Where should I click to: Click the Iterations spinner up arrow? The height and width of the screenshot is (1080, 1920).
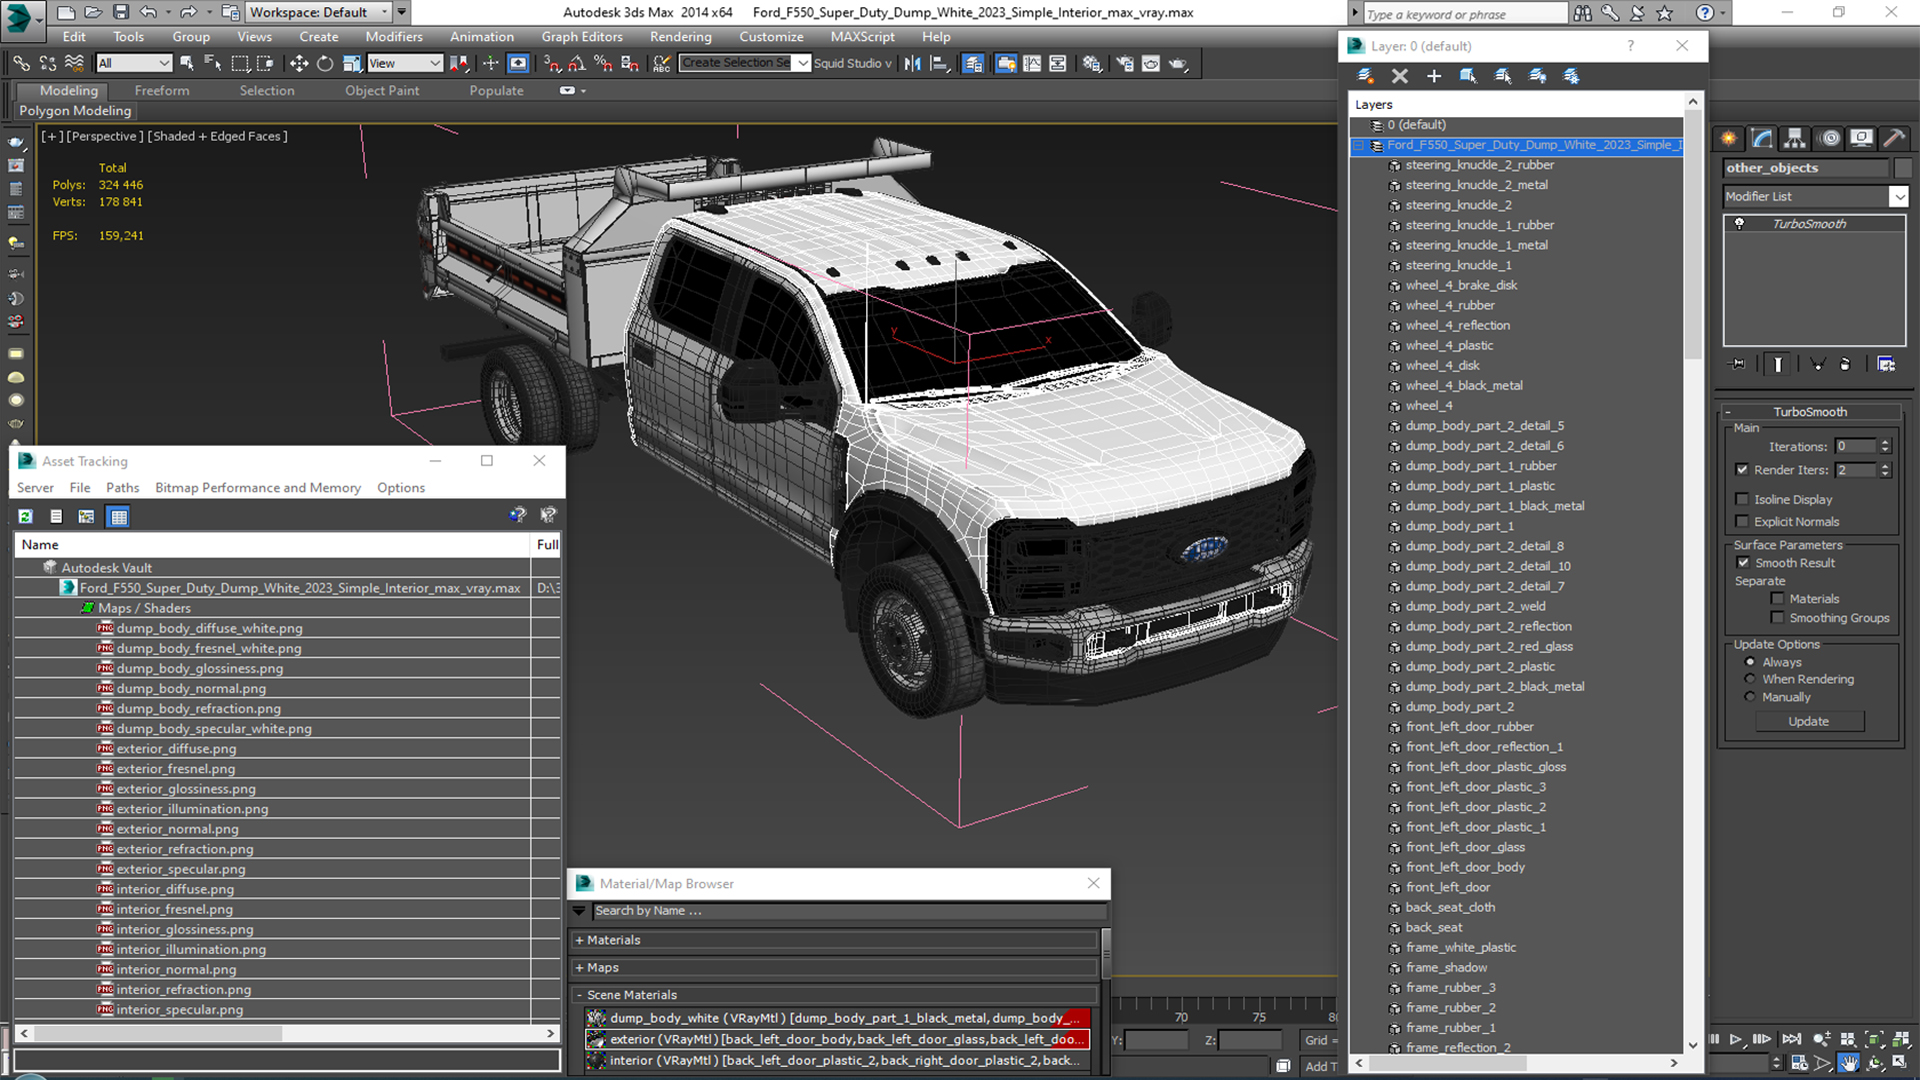(x=1885, y=443)
